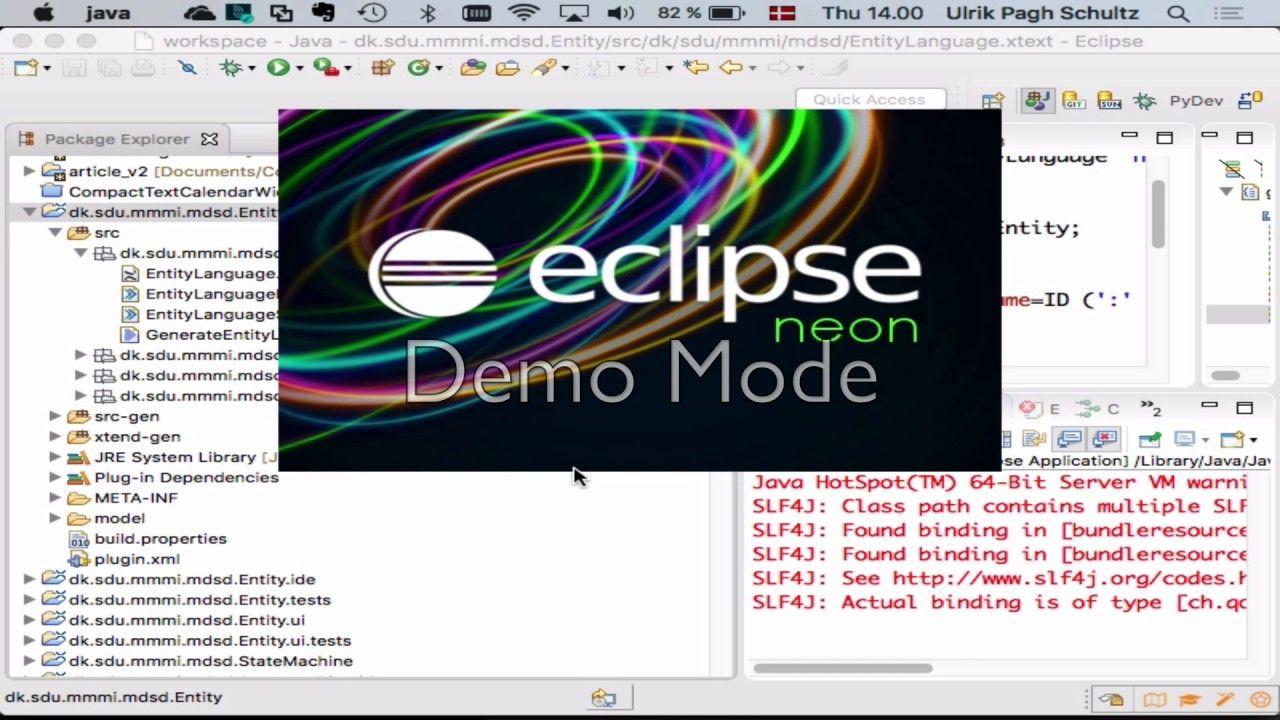Switch to the PyDev perspective button
This screenshot has height=720, width=1280.
click(x=1195, y=101)
